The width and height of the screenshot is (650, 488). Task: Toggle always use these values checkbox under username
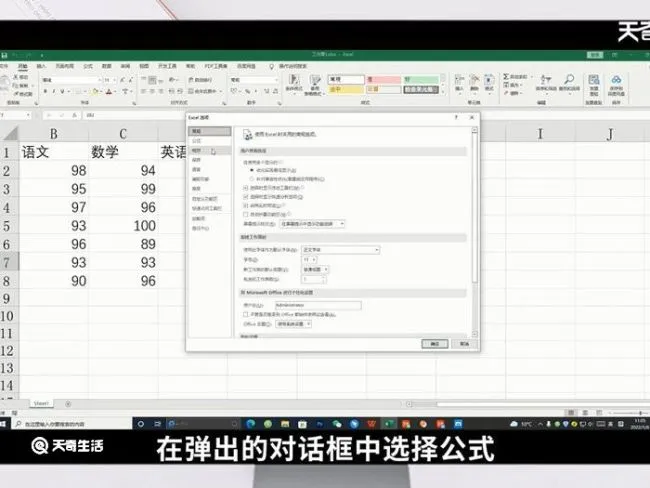pyautogui.click(x=246, y=314)
